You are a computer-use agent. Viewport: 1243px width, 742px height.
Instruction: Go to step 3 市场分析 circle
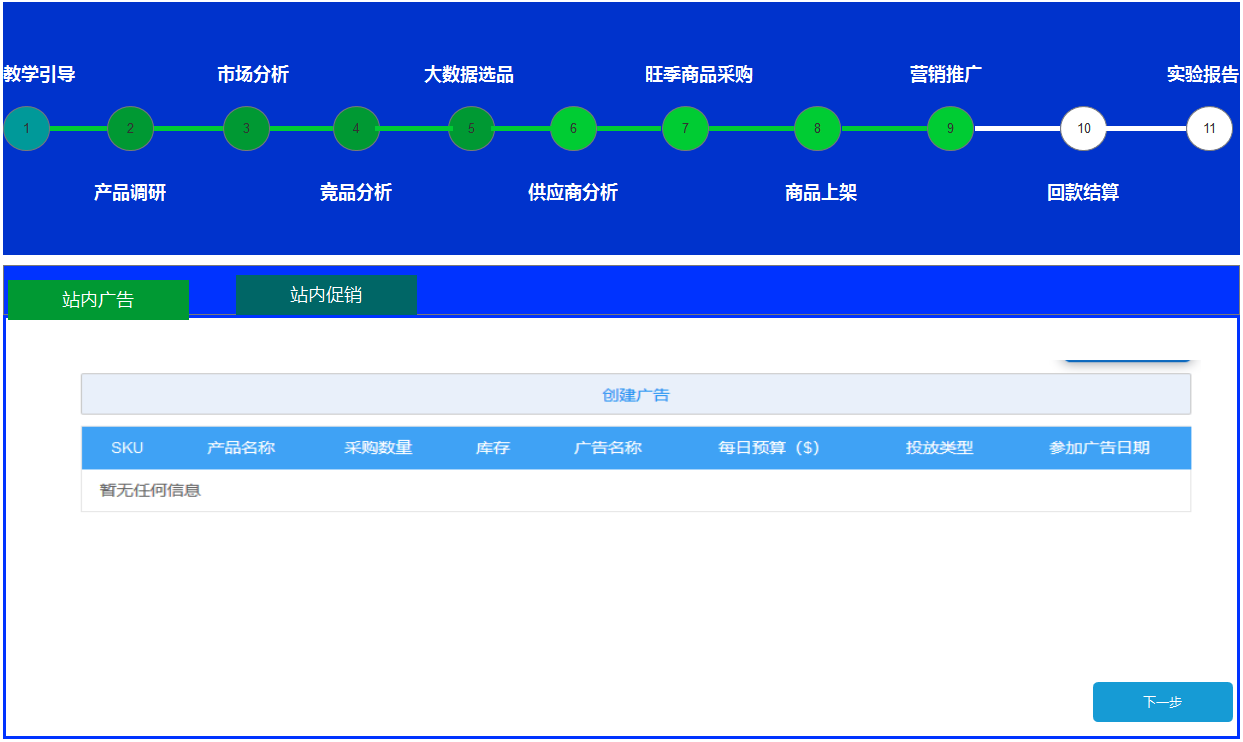tap(246, 129)
